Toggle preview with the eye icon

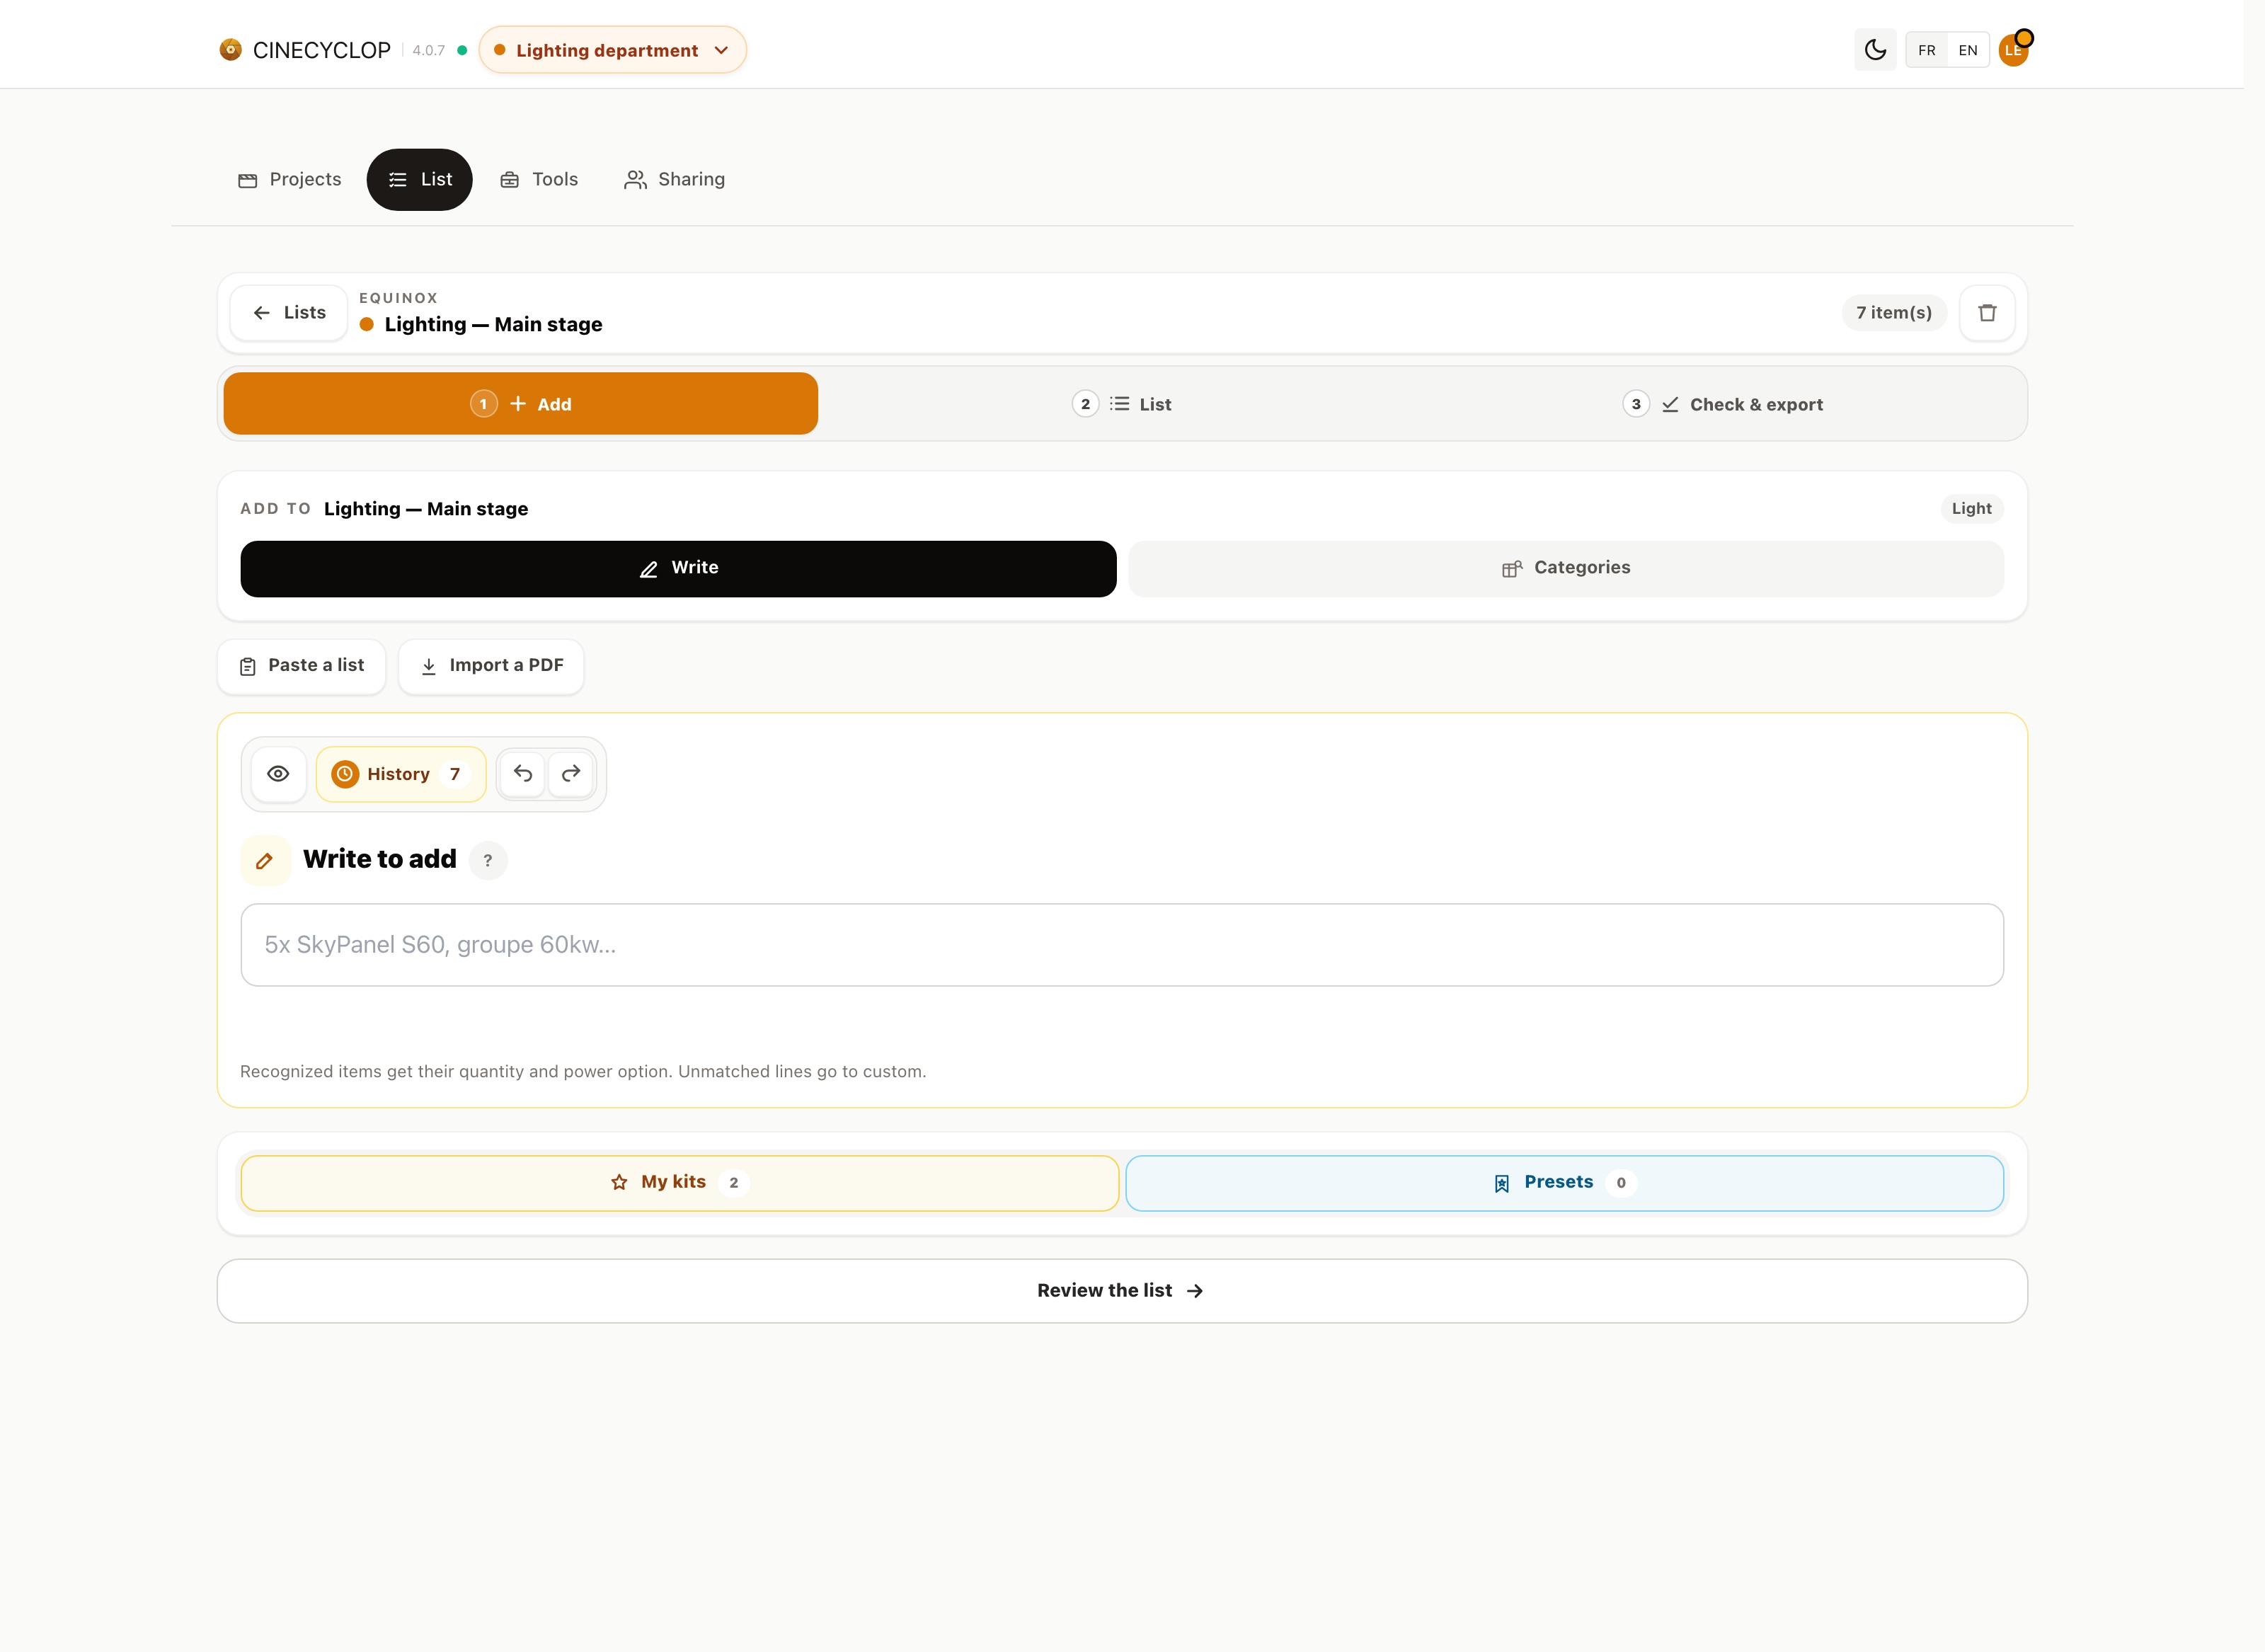(x=279, y=774)
